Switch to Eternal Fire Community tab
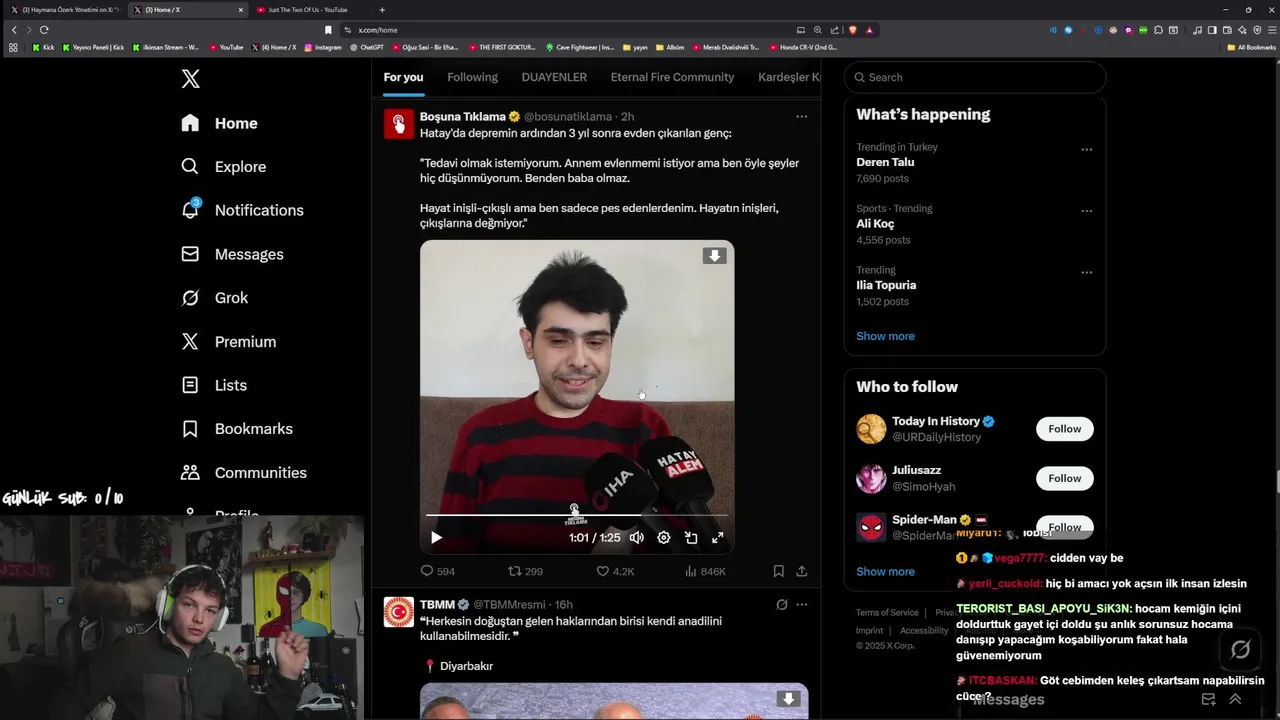 pyautogui.click(x=672, y=77)
